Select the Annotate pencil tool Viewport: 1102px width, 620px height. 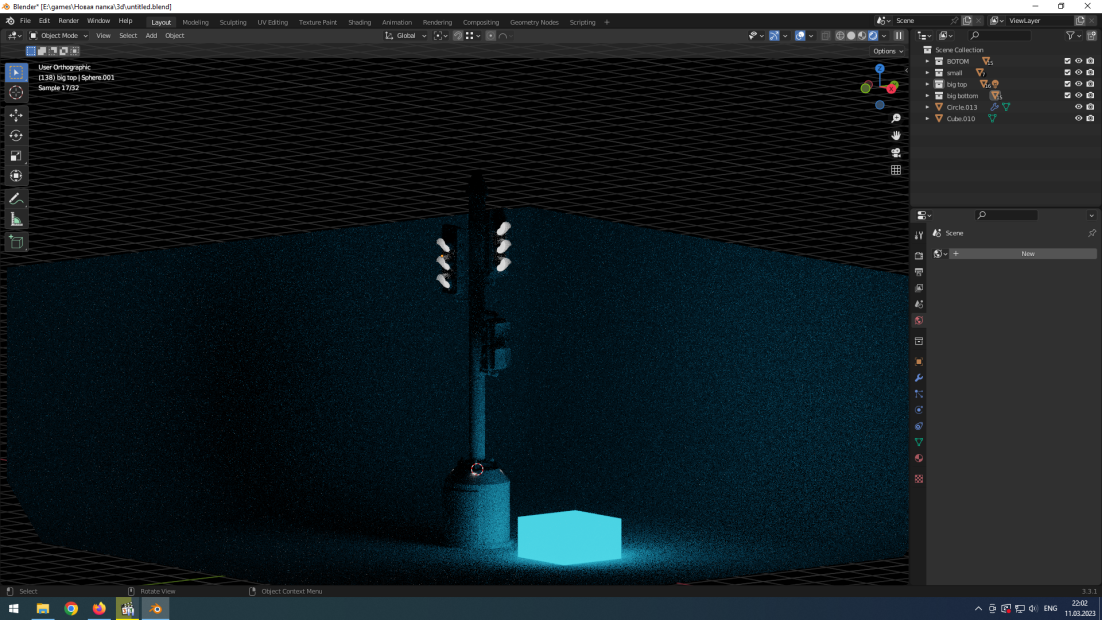(x=16, y=198)
